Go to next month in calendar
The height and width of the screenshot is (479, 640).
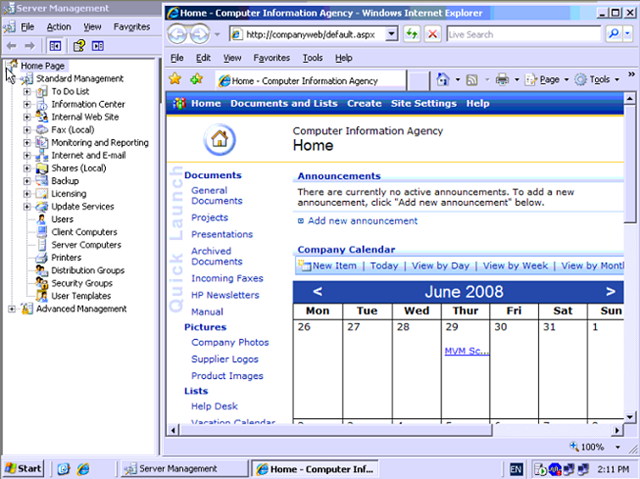point(610,292)
